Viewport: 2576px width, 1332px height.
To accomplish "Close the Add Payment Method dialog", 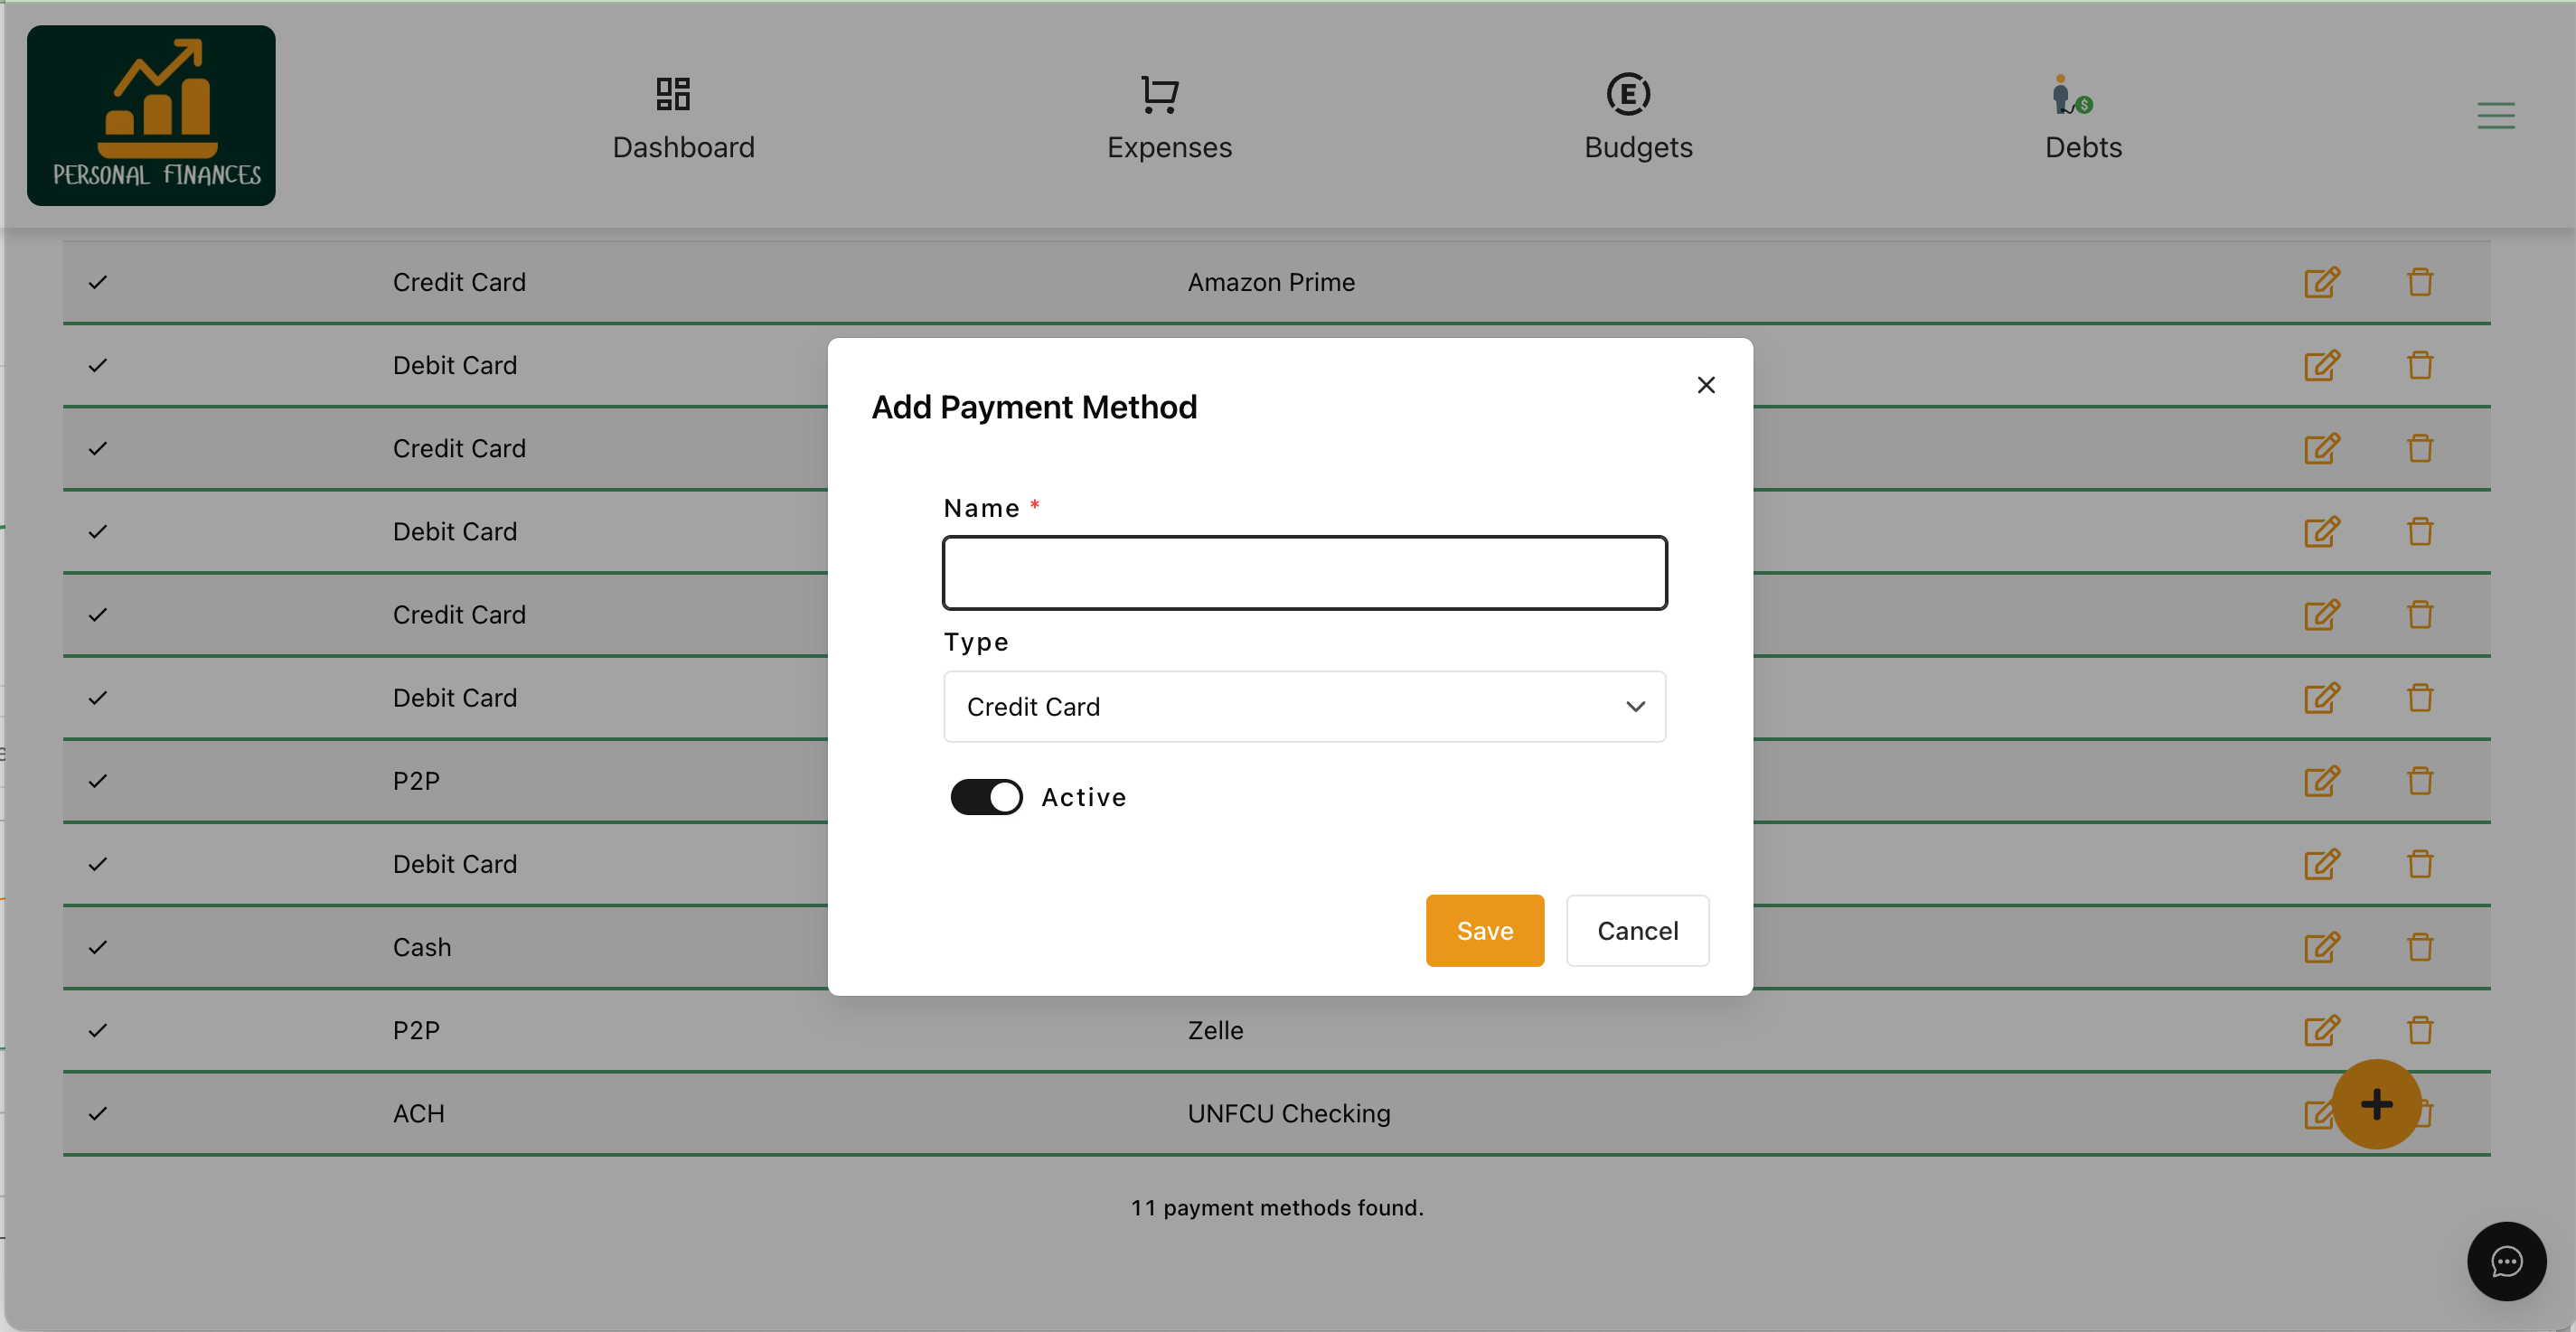I will click(x=1706, y=384).
